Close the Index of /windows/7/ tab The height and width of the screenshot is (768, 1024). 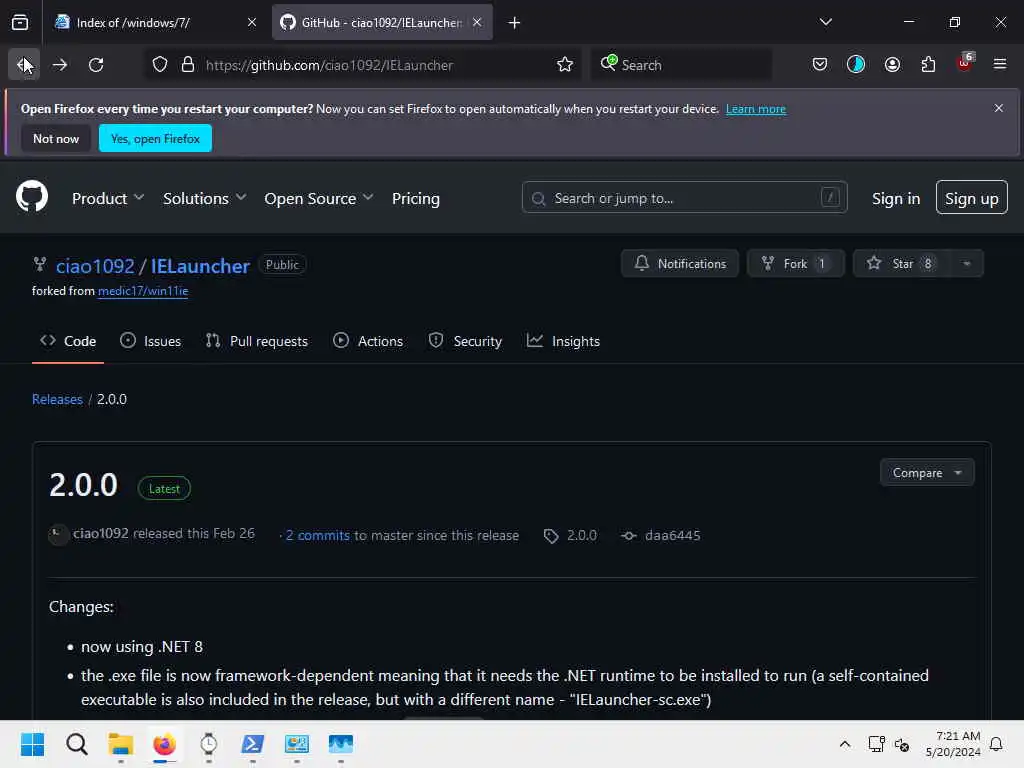(251, 23)
